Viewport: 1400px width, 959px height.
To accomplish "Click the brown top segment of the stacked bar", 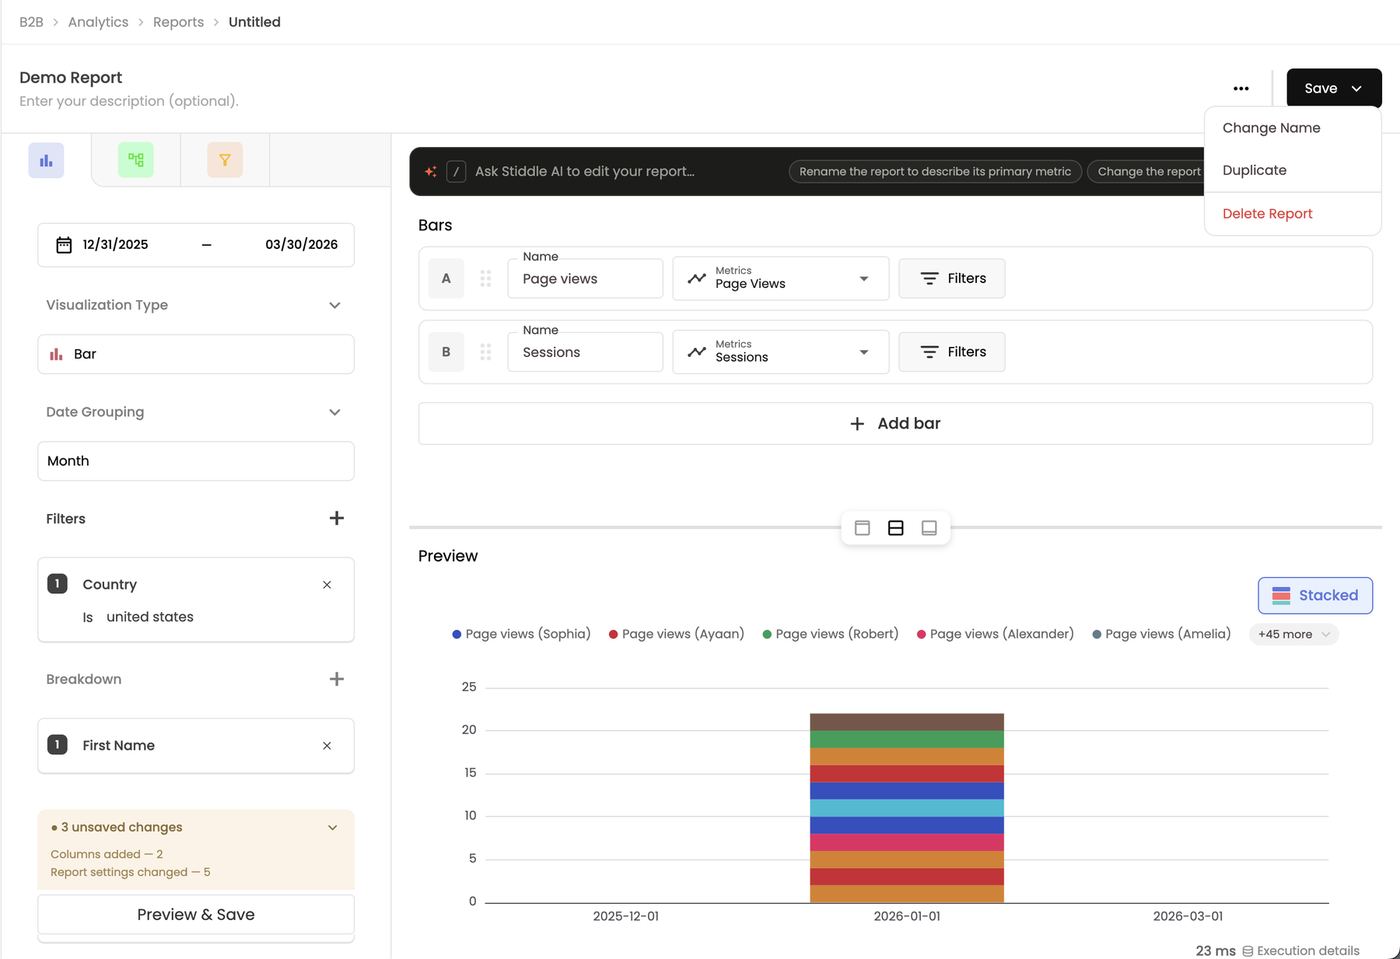I will (x=907, y=722).
